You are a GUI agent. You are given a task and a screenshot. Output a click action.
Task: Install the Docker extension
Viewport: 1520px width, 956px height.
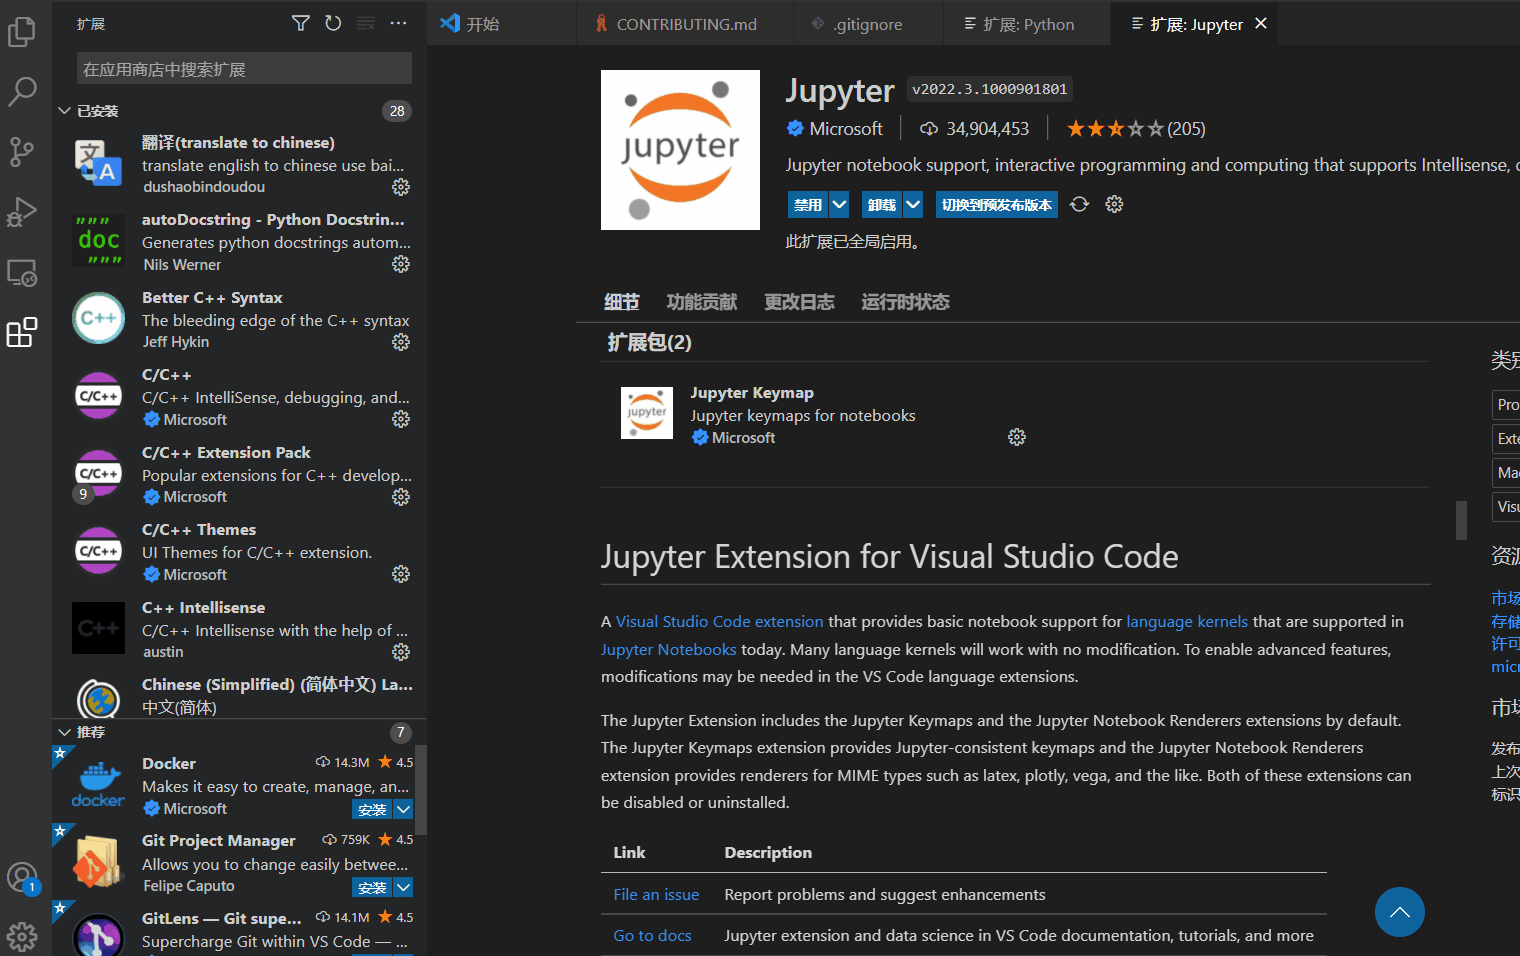pyautogui.click(x=372, y=809)
